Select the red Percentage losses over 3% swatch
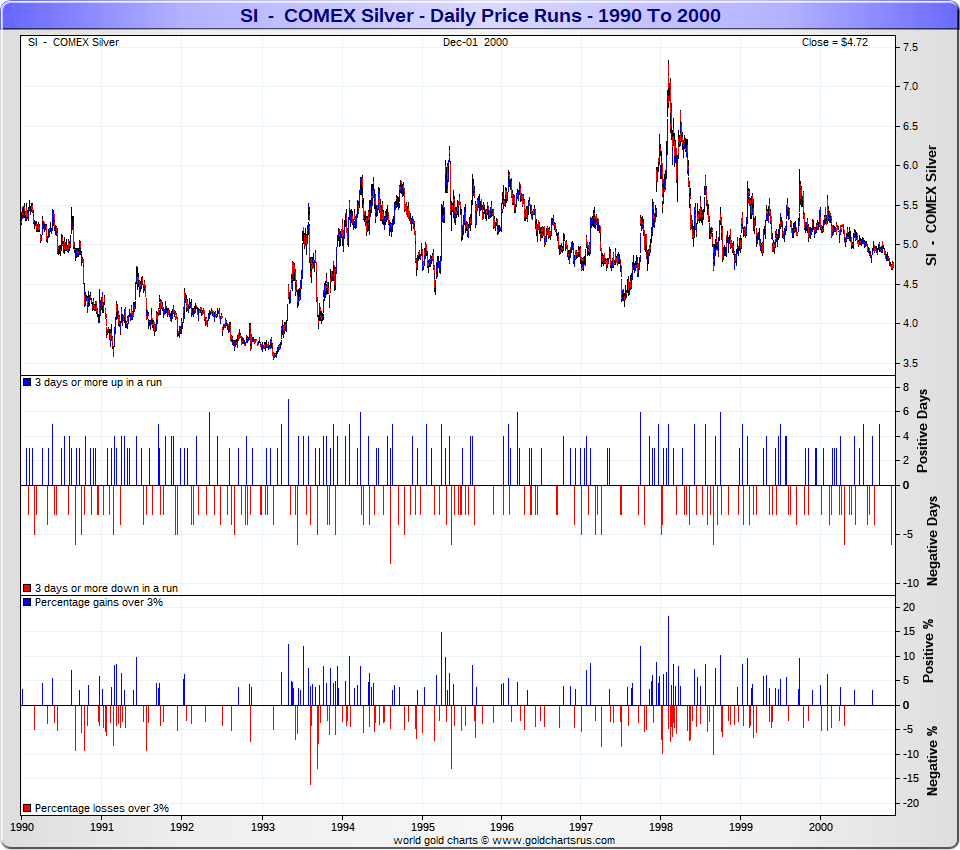This screenshot has height=850, width=960. (27, 808)
